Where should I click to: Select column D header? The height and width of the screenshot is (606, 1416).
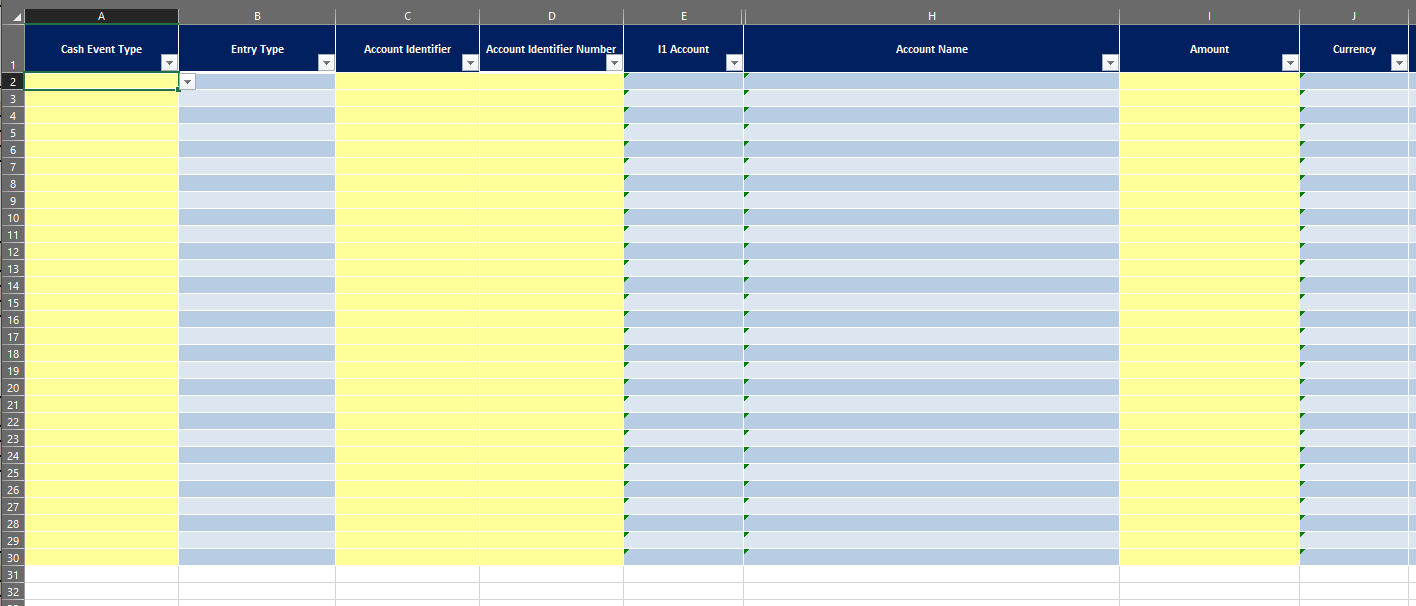(x=551, y=17)
